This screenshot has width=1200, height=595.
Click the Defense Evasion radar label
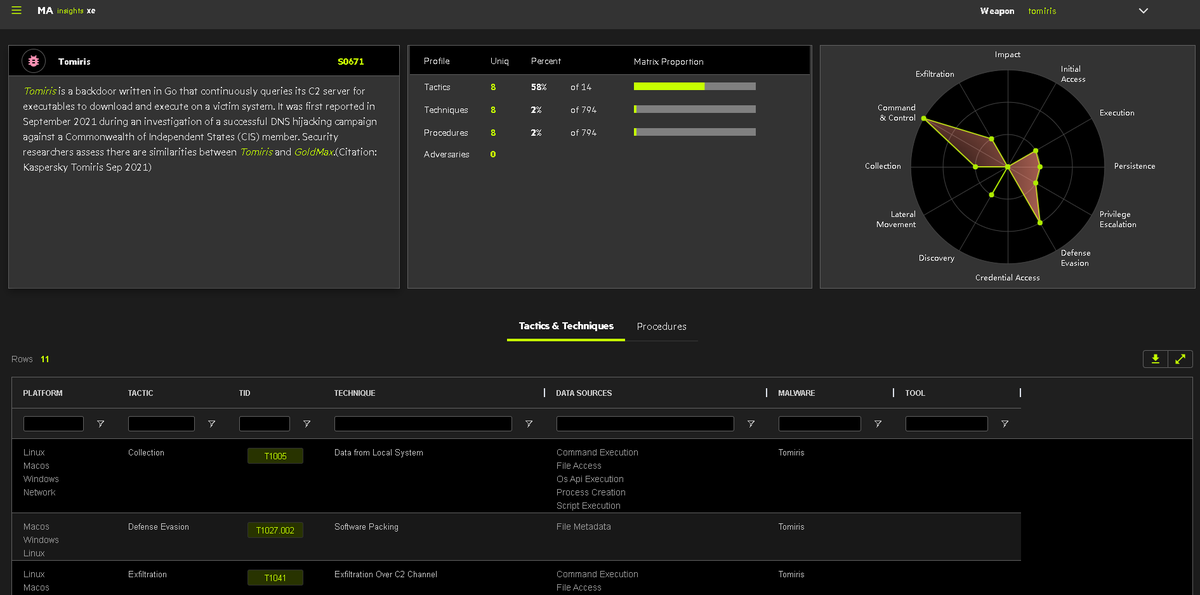1076,258
